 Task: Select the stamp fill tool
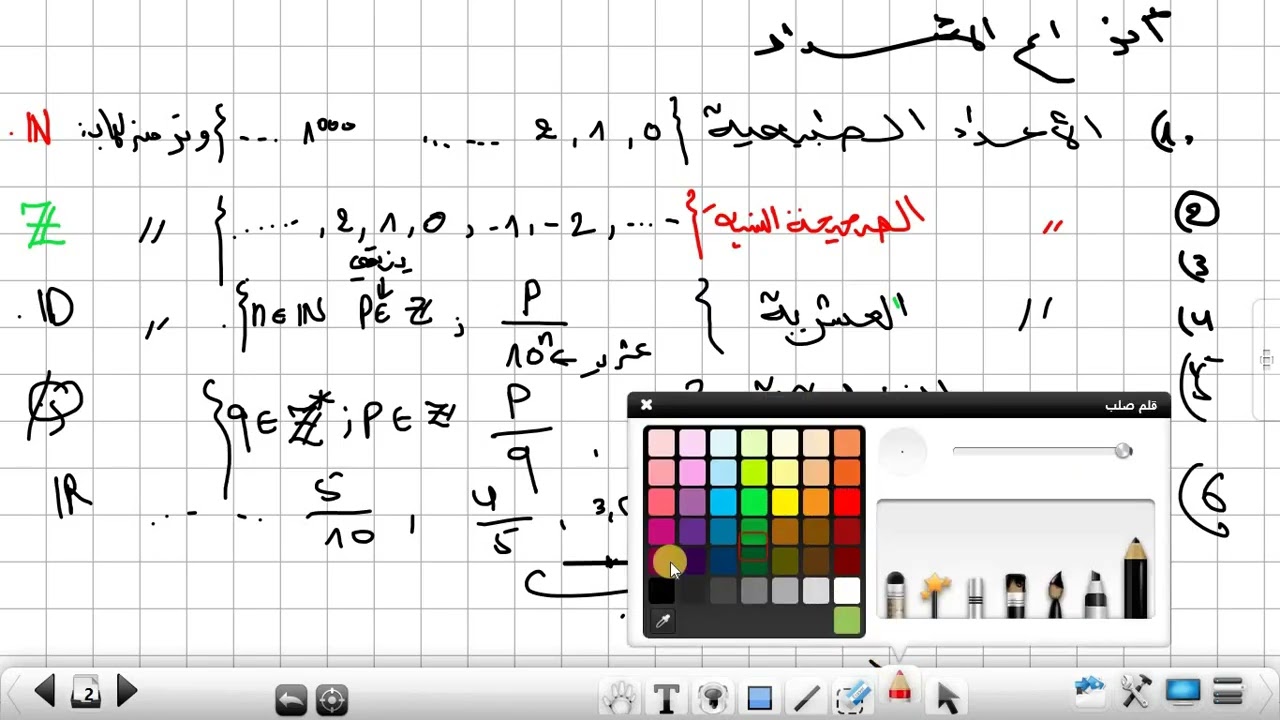pos(712,697)
